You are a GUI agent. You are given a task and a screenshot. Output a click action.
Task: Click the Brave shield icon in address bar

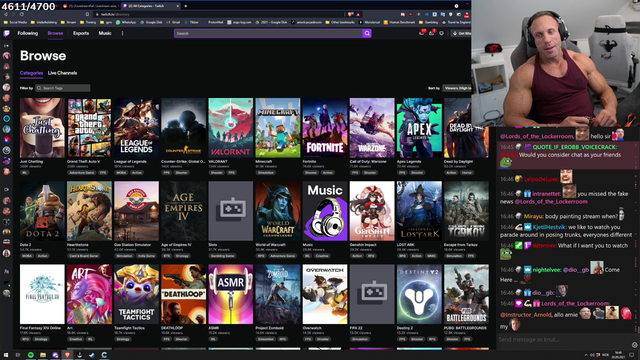351,14
